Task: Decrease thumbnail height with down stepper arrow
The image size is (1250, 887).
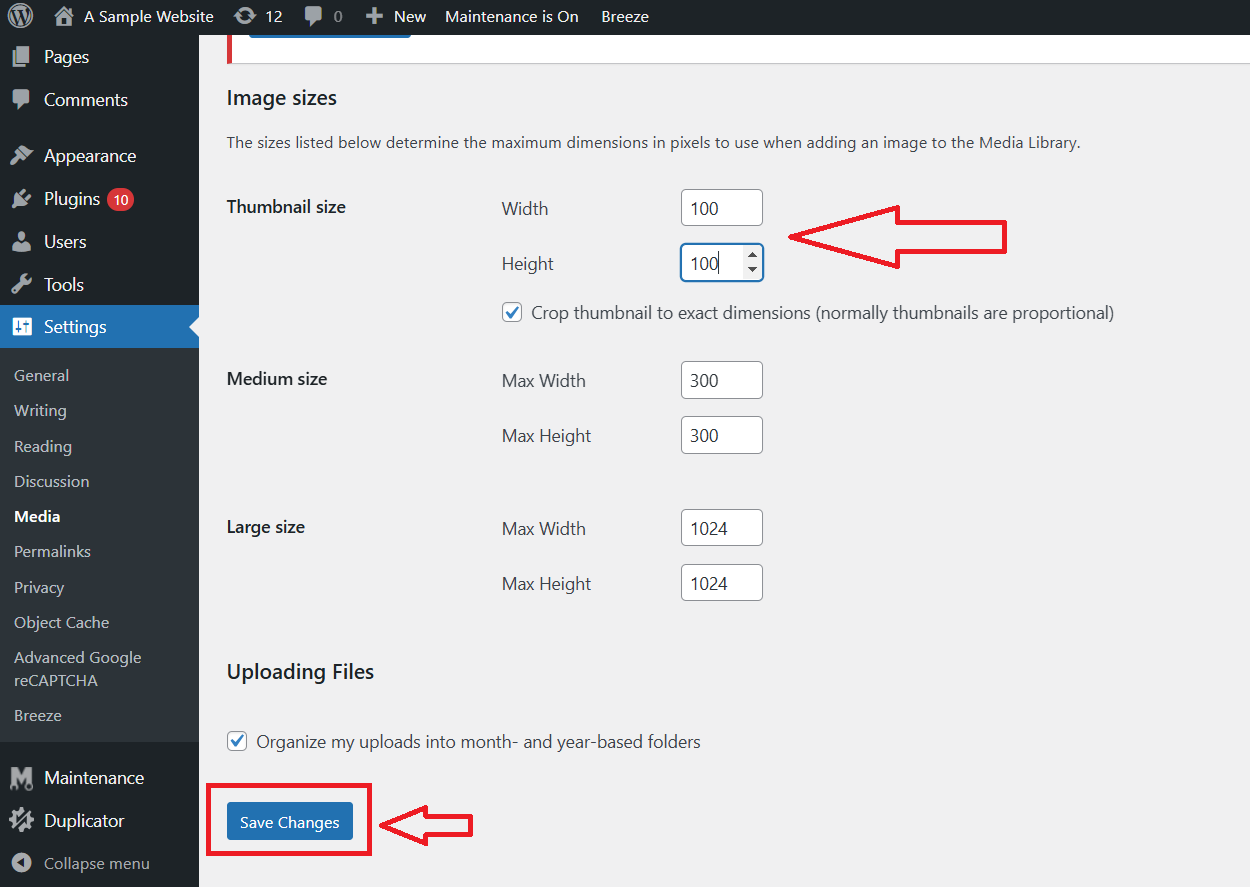Action: point(752,270)
